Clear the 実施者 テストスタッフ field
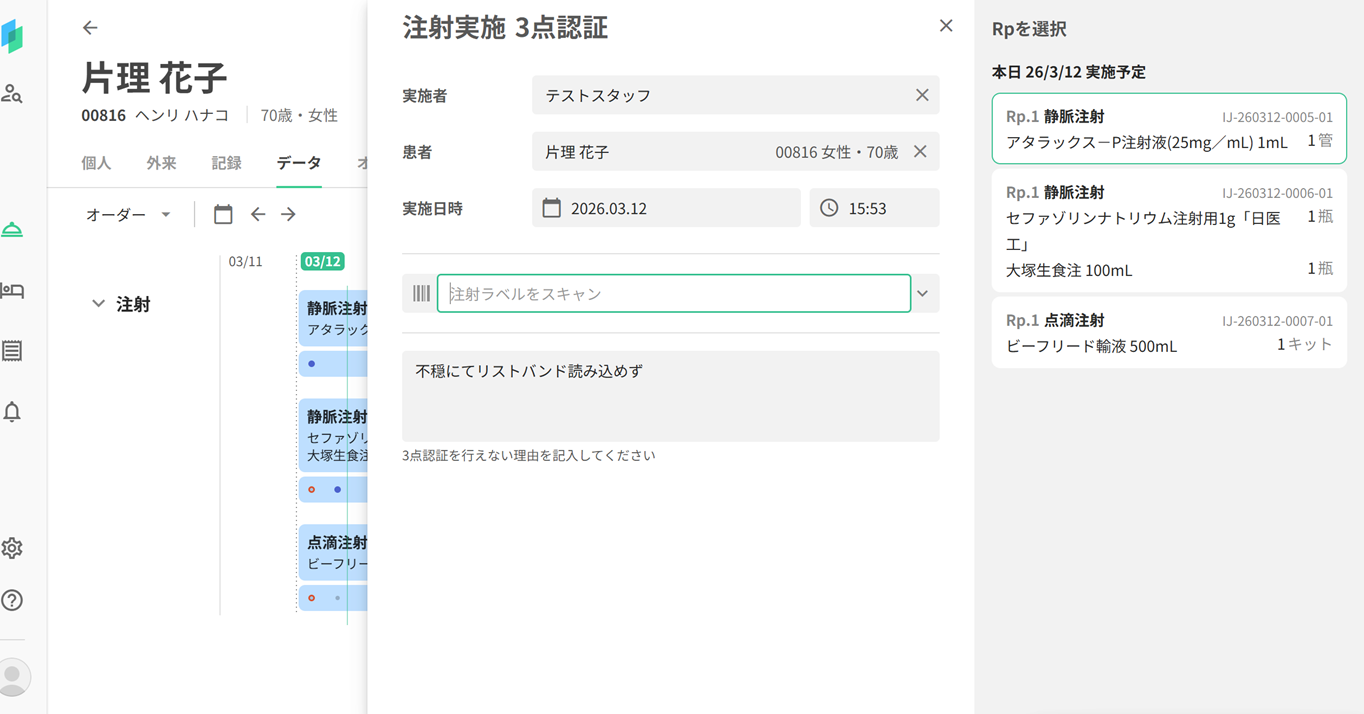 [x=921, y=95]
